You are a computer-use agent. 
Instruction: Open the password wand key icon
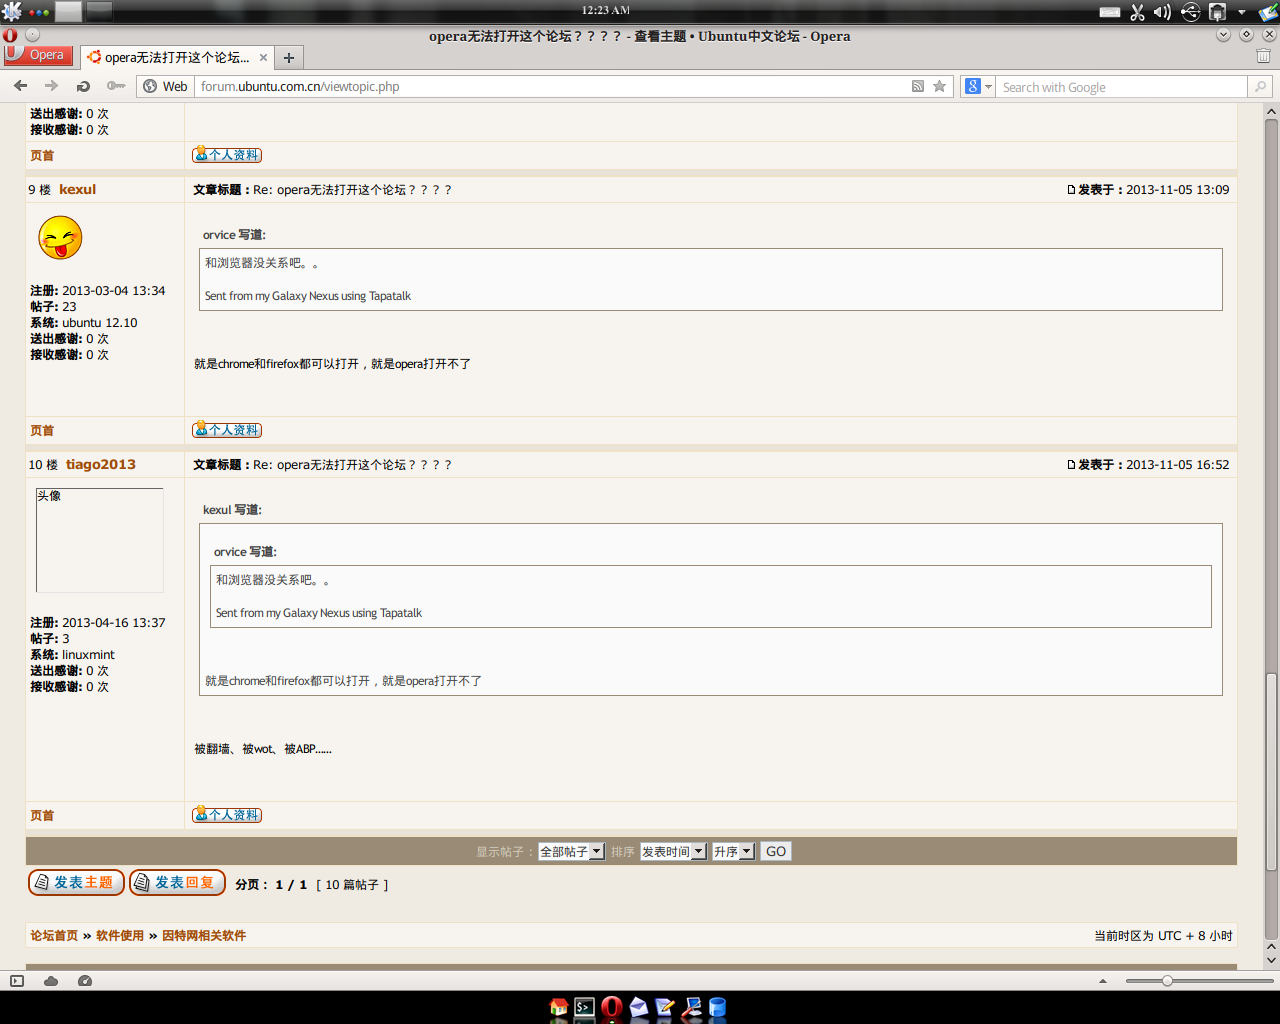coord(115,86)
